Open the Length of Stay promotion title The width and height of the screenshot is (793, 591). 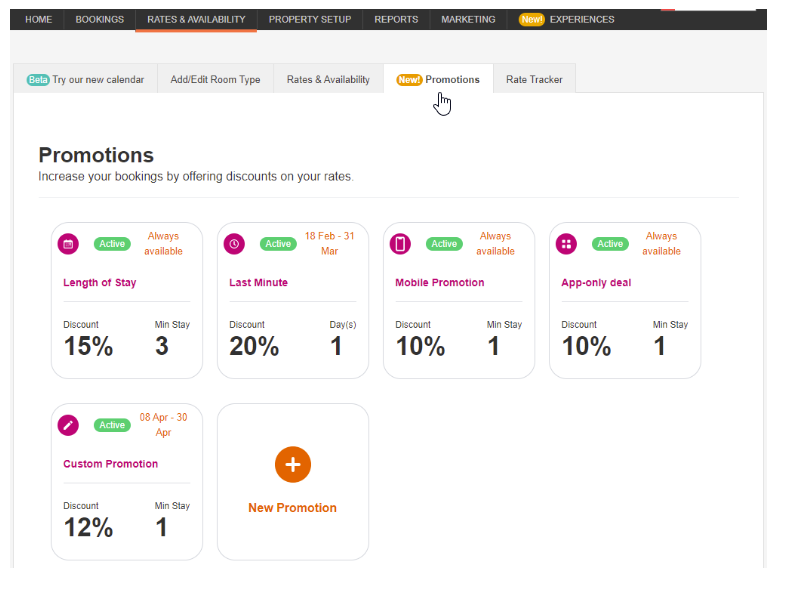click(100, 283)
